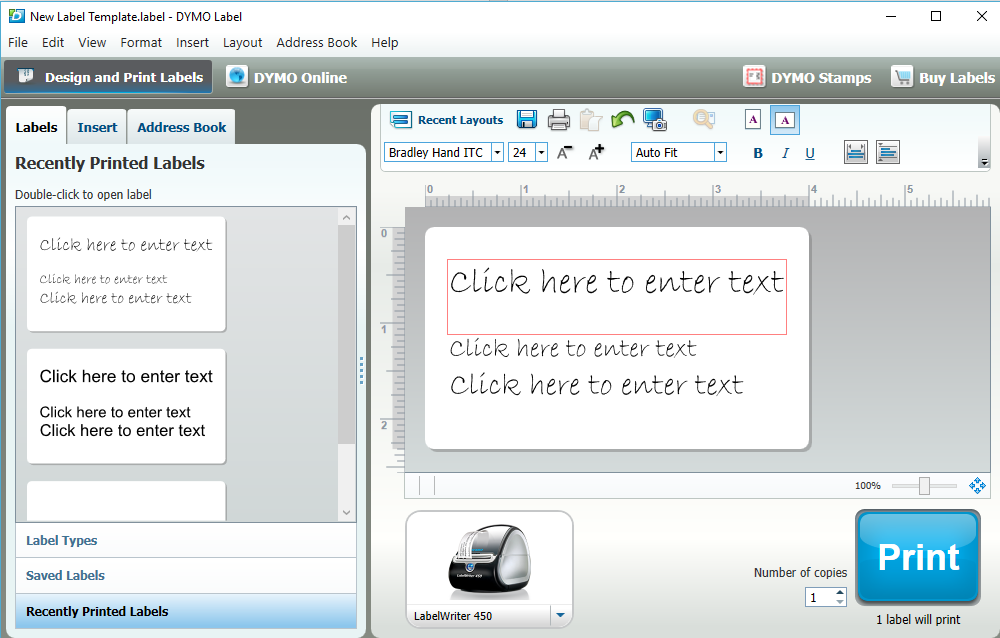Click the big blue Print button
The image size is (1000, 638).
coord(918,557)
